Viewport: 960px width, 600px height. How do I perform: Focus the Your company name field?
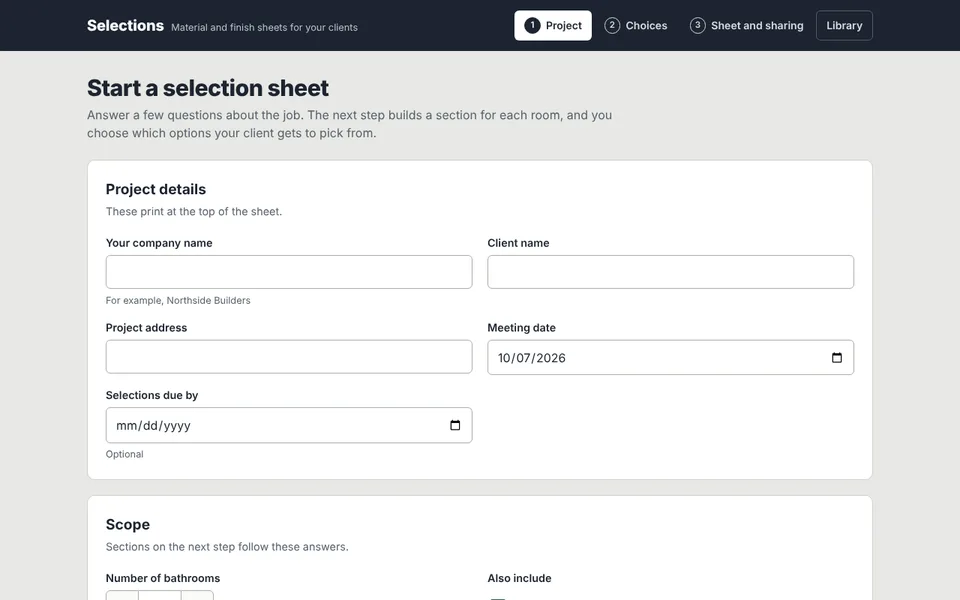[289, 272]
